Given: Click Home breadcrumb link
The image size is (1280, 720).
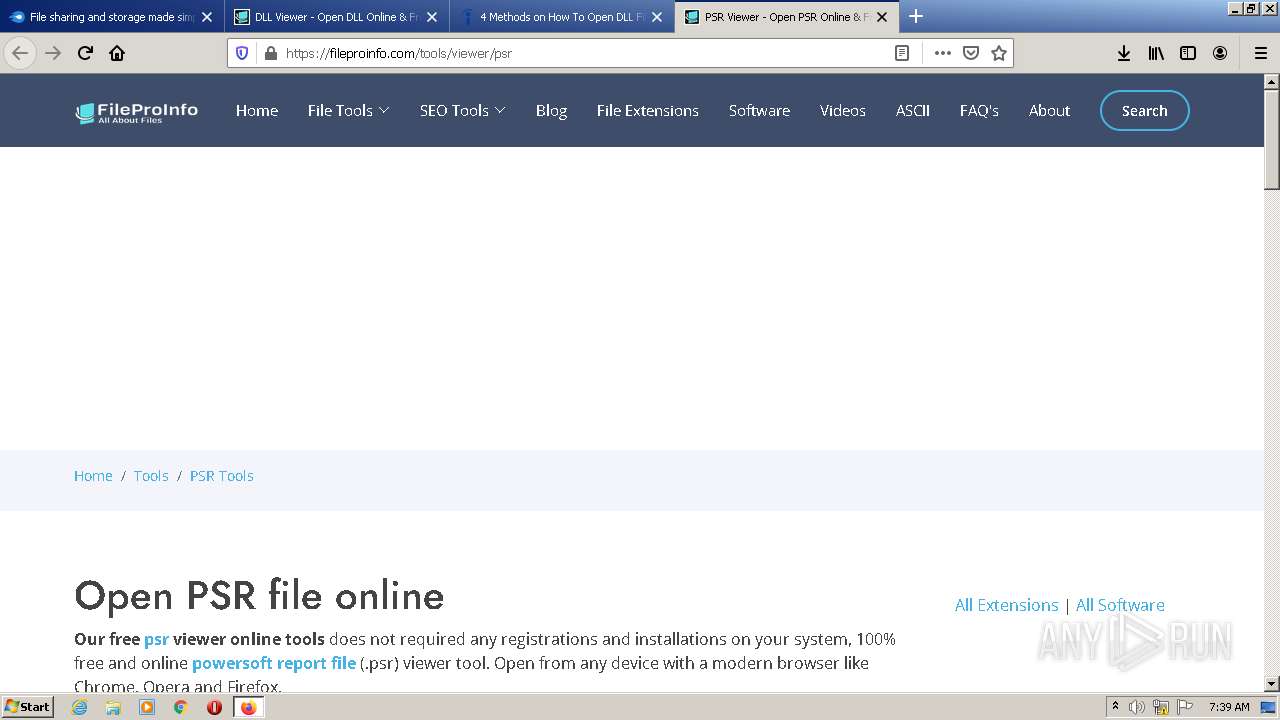Looking at the screenshot, I should click(93, 476).
